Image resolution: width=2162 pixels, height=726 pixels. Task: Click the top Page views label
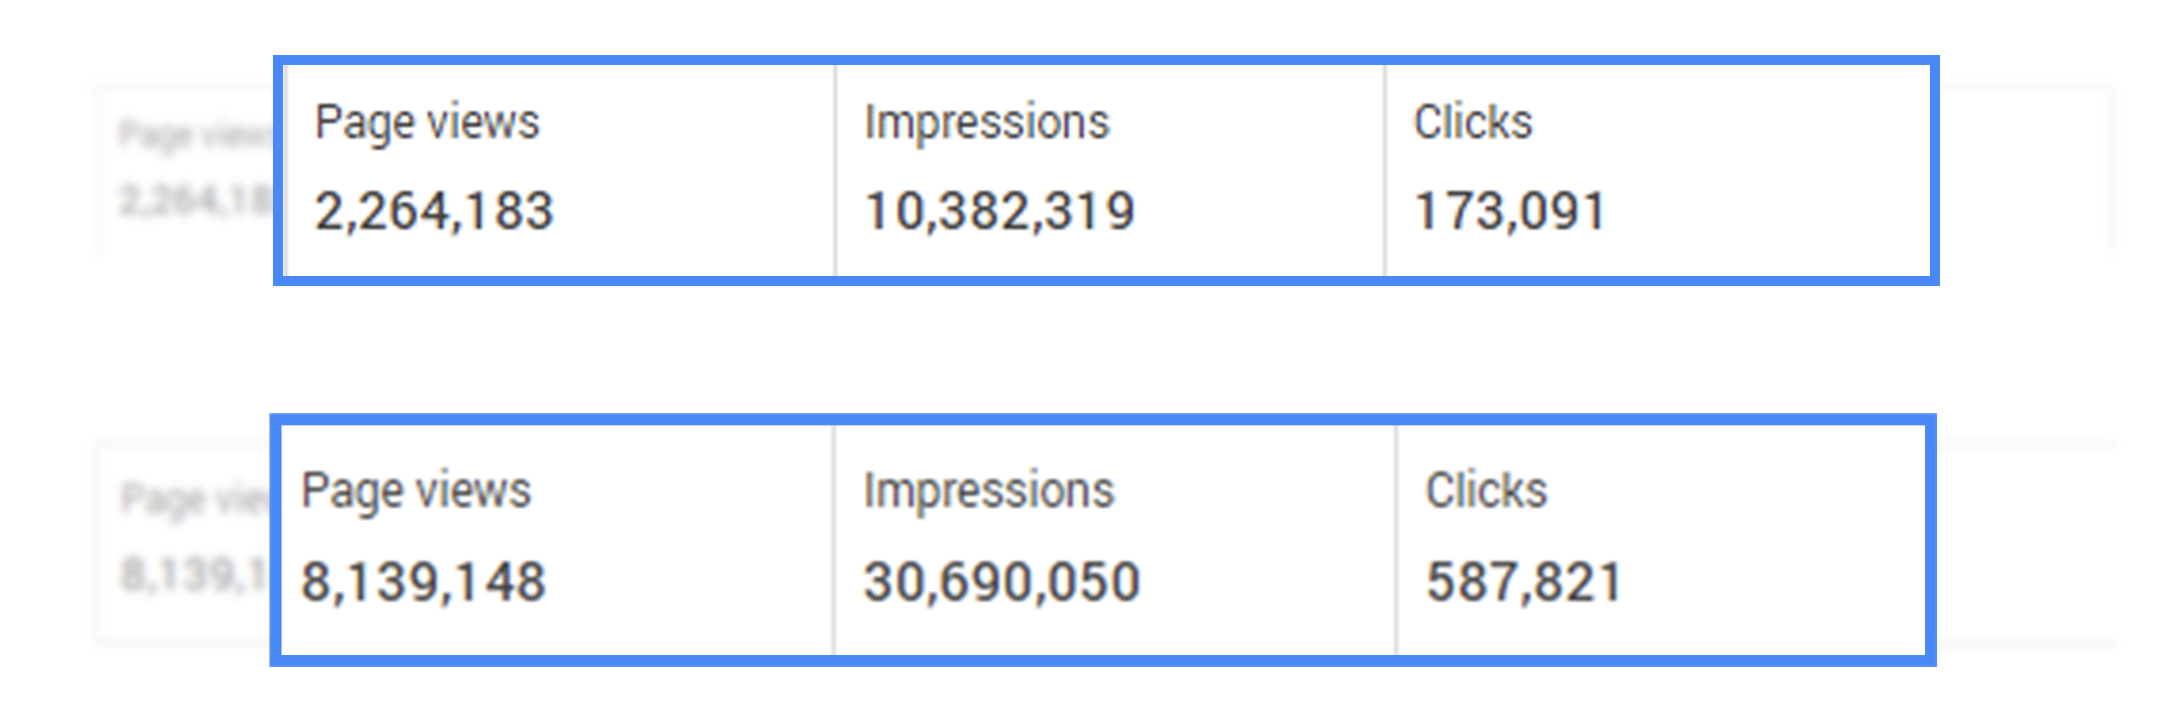pos(427,123)
